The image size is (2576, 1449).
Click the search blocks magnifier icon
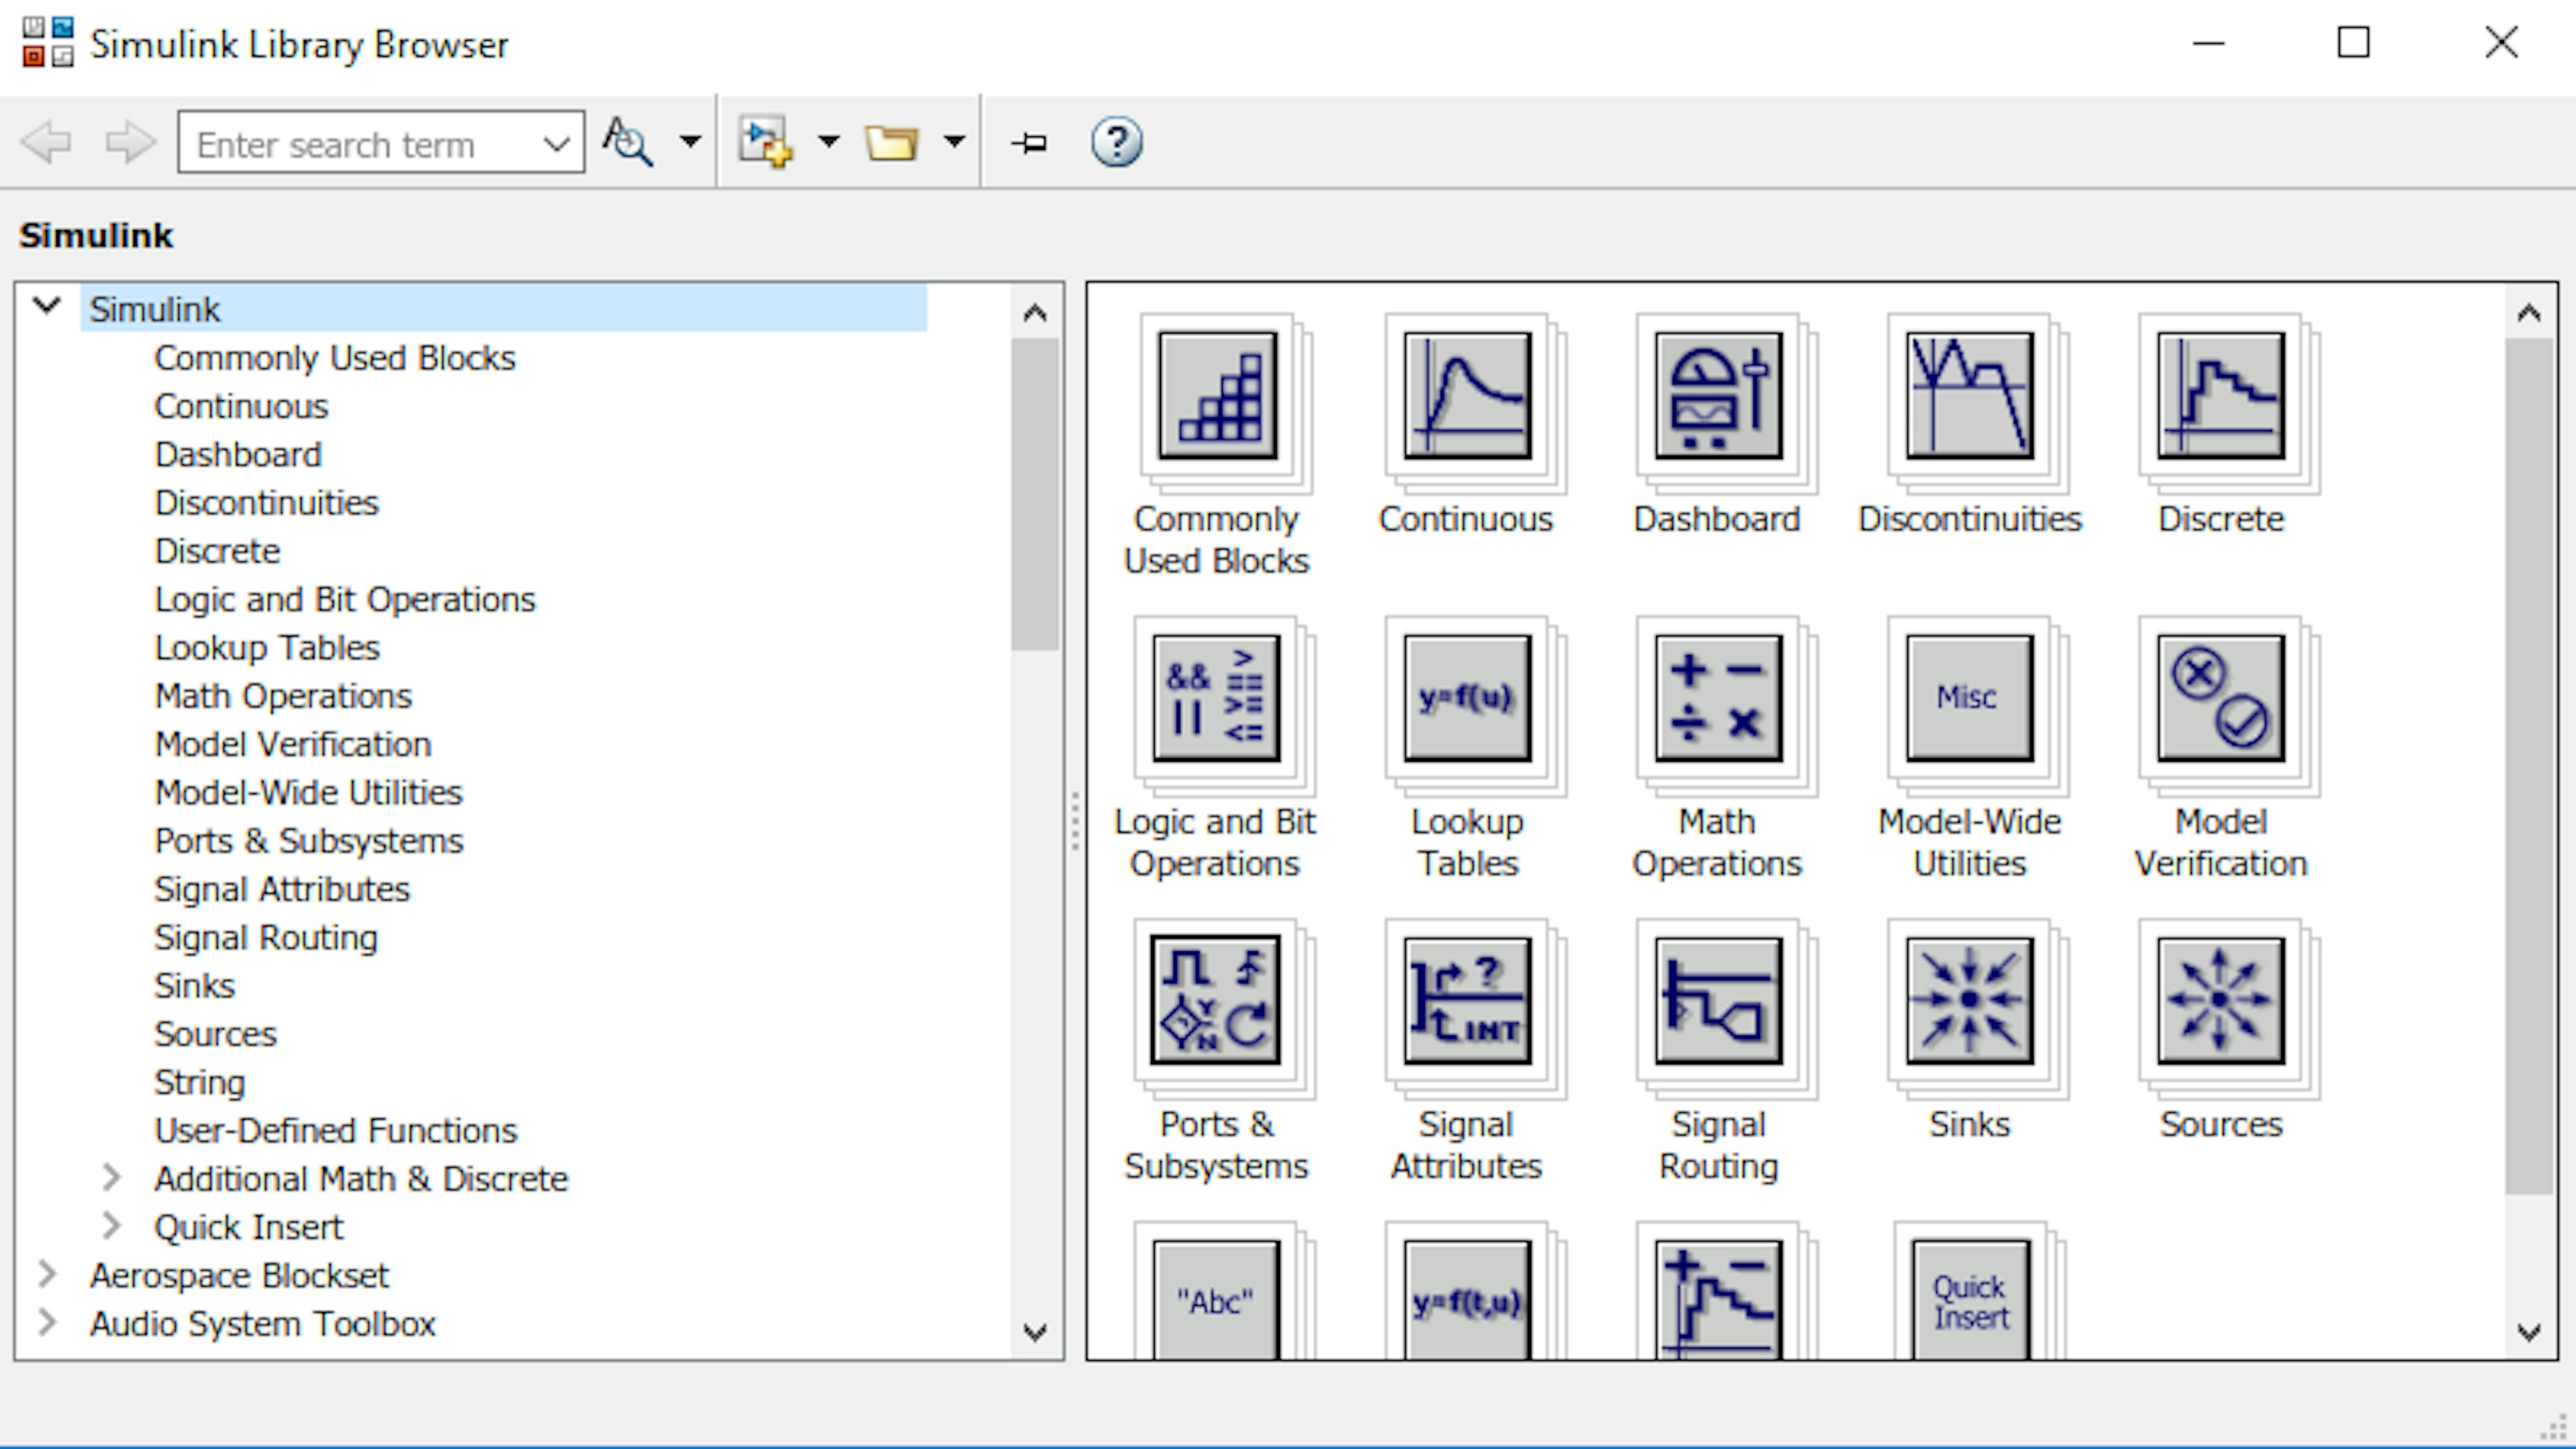click(628, 142)
